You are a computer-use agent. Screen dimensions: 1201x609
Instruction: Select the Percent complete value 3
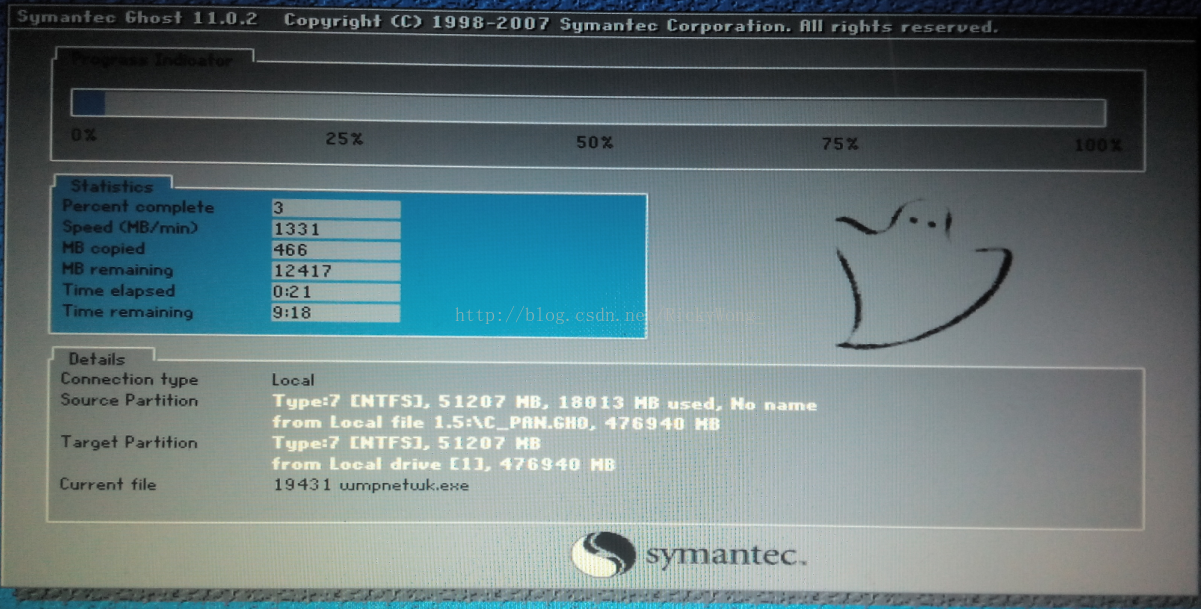pos(336,208)
